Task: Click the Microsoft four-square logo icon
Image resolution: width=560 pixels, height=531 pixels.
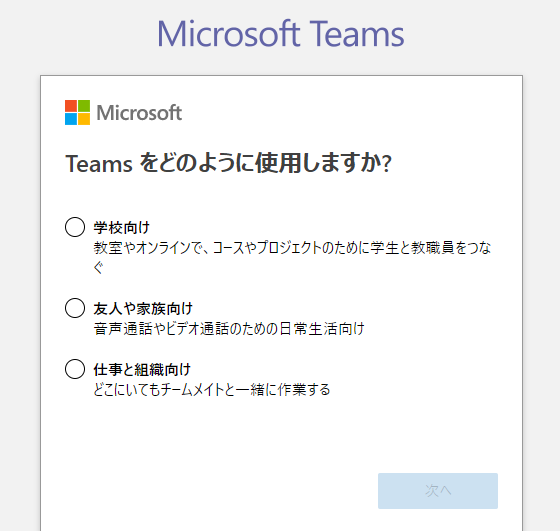Action: (78, 112)
